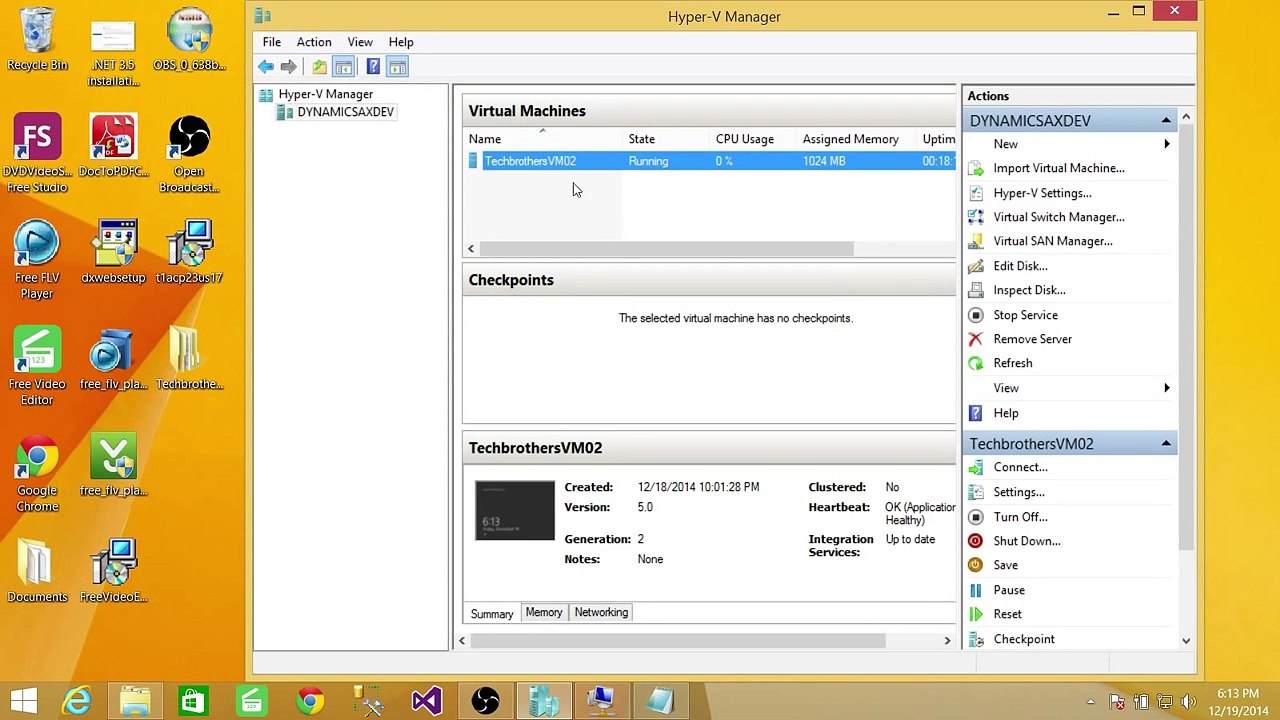The width and height of the screenshot is (1280, 720).
Task: Select Free FLV Player desktop icon
Action: [37, 261]
